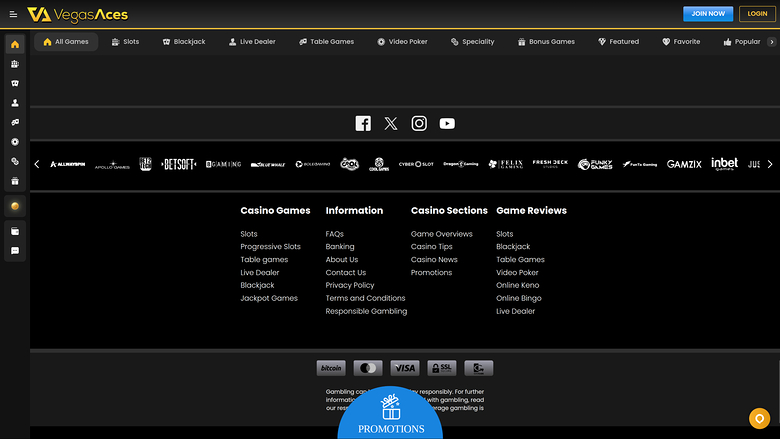Open the Instagram social icon
Image resolution: width=780 pixels, height=439 pixels.
(x=419, y=123)
